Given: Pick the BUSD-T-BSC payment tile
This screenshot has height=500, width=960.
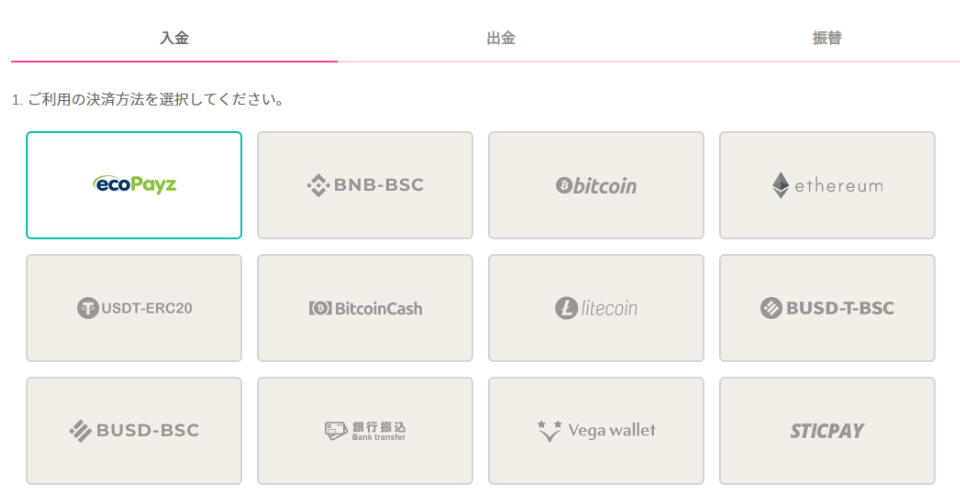Looking at the screenshot, I should 827,308.
